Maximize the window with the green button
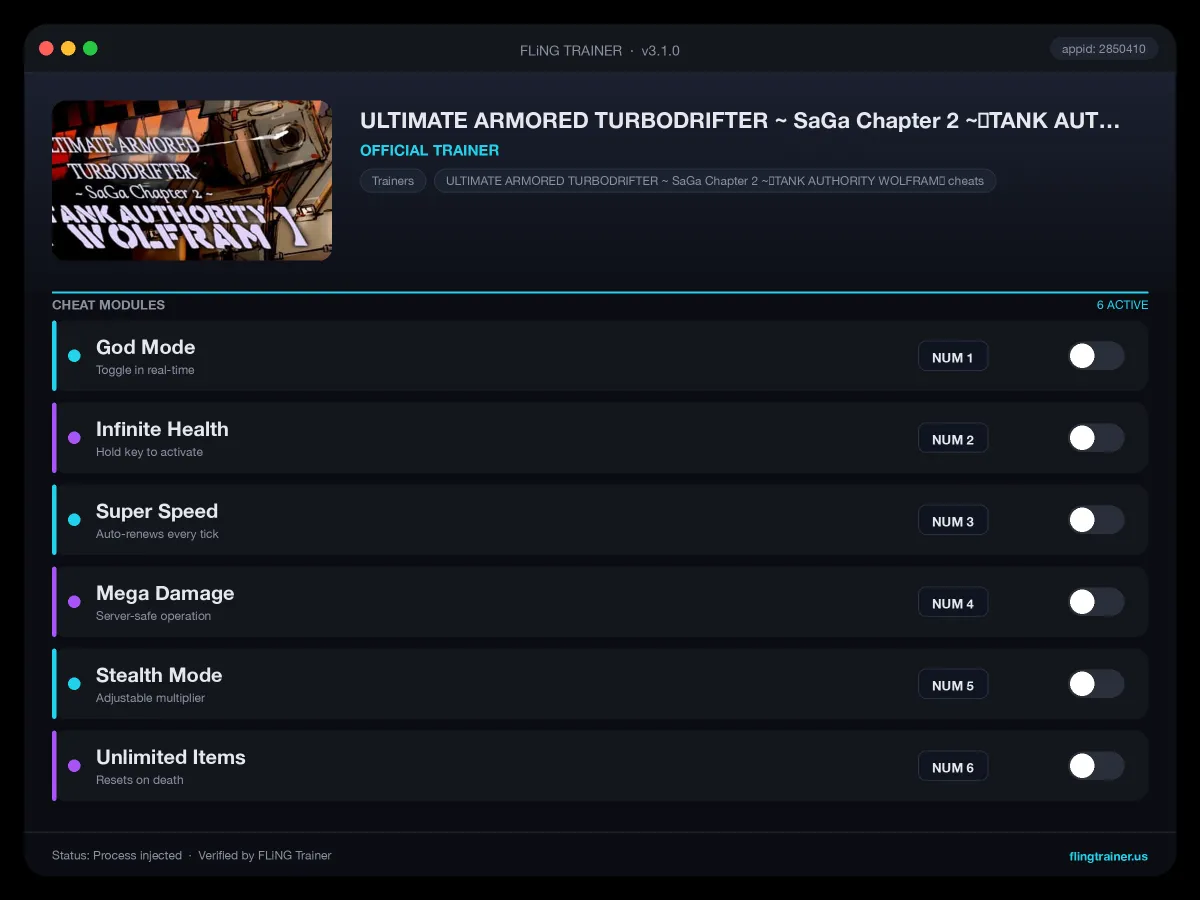Screen dimensions: 1200x900 90,48
